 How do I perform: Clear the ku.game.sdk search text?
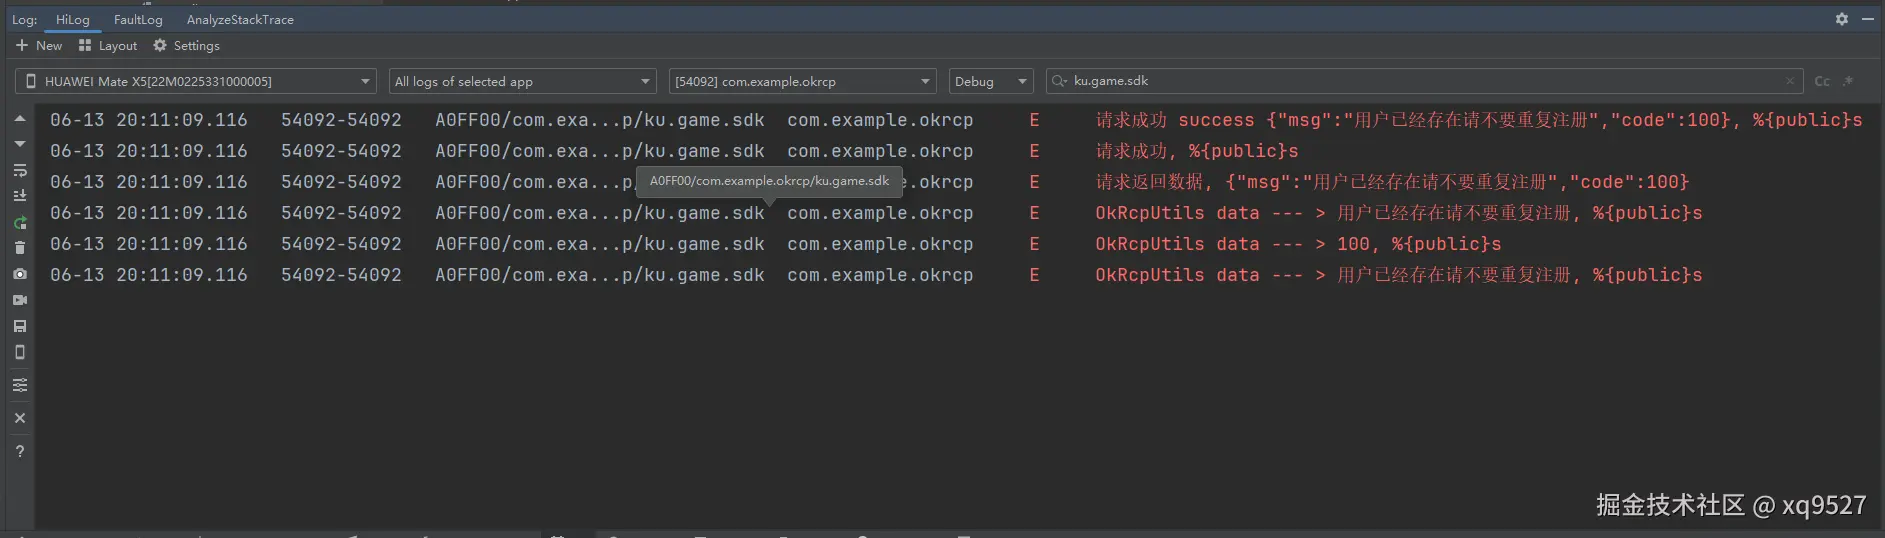[x=1789, y=81]
